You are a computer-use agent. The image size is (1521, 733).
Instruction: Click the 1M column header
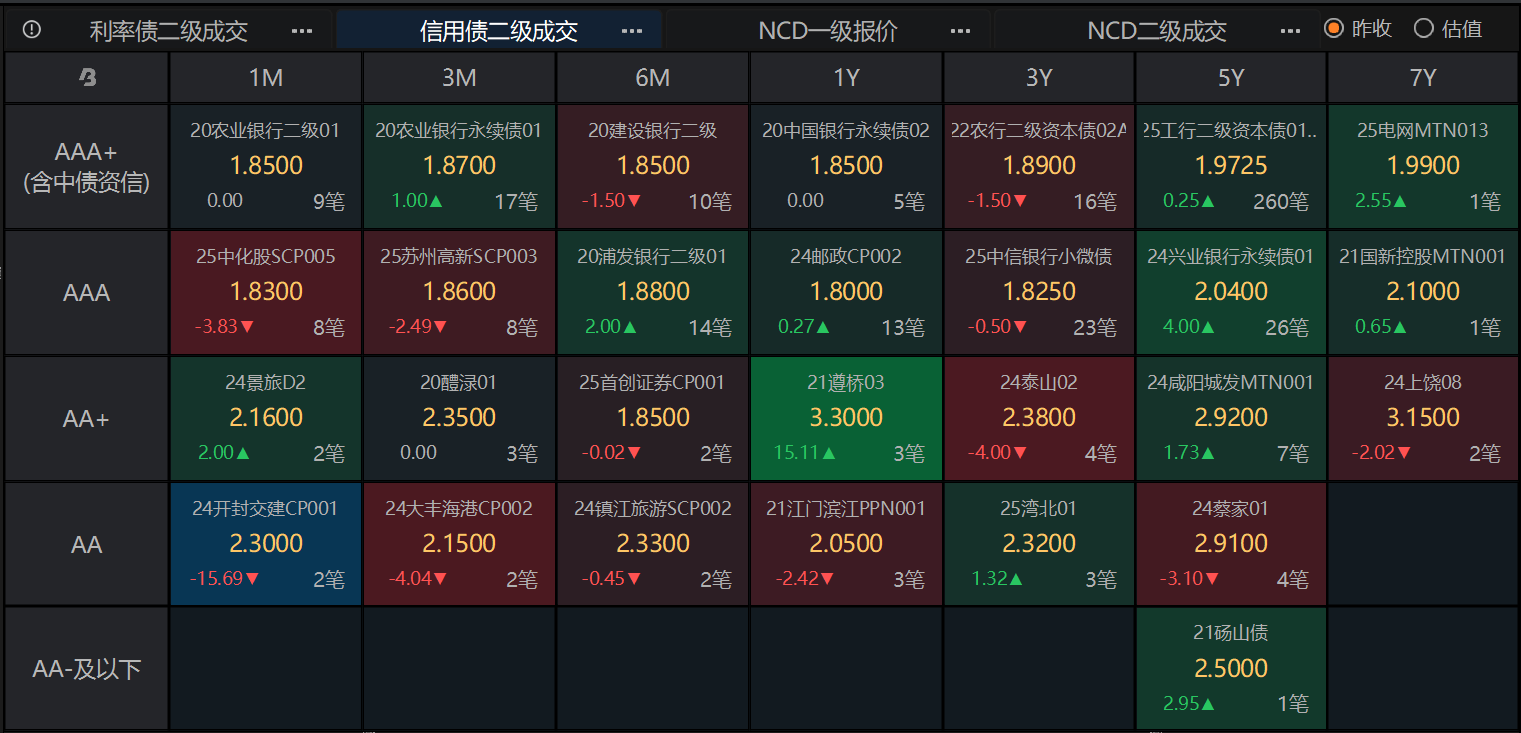[x=265, y=77]
